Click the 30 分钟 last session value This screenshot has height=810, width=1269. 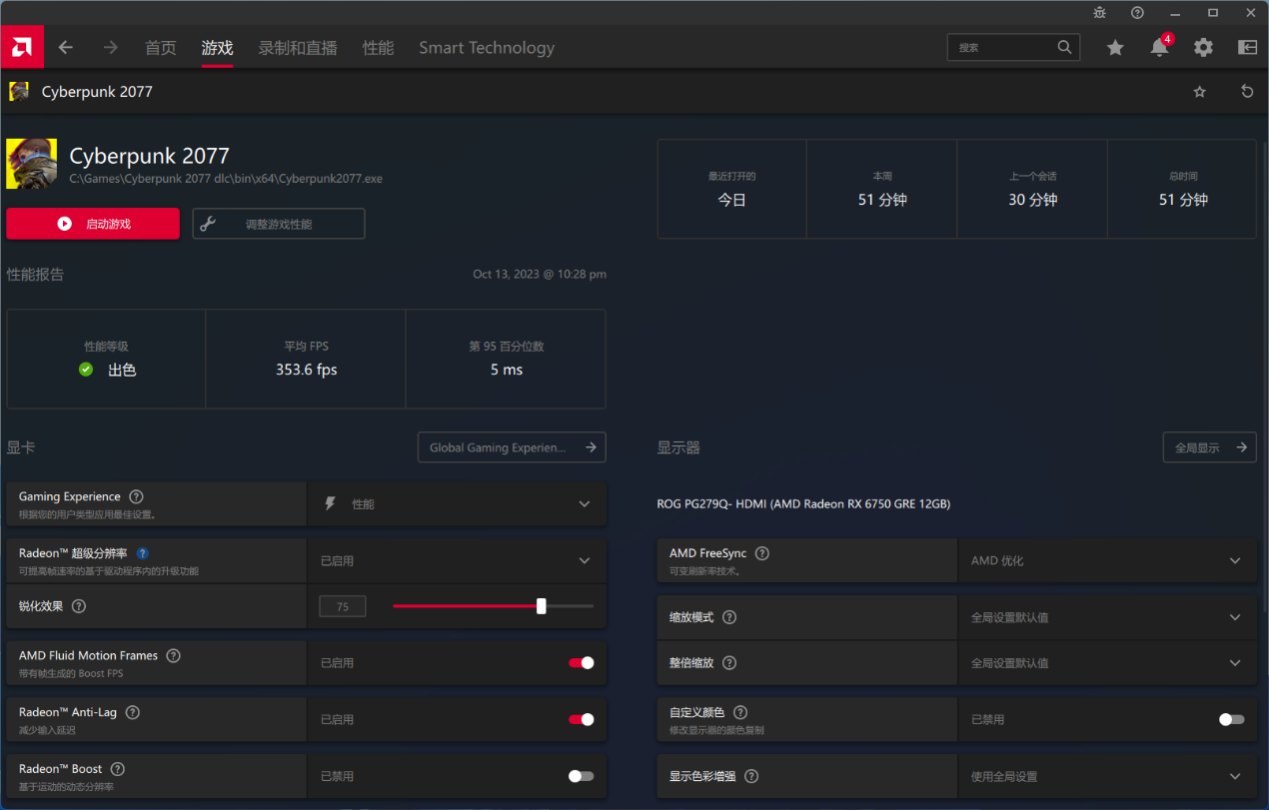click(x=1033, y=200)
